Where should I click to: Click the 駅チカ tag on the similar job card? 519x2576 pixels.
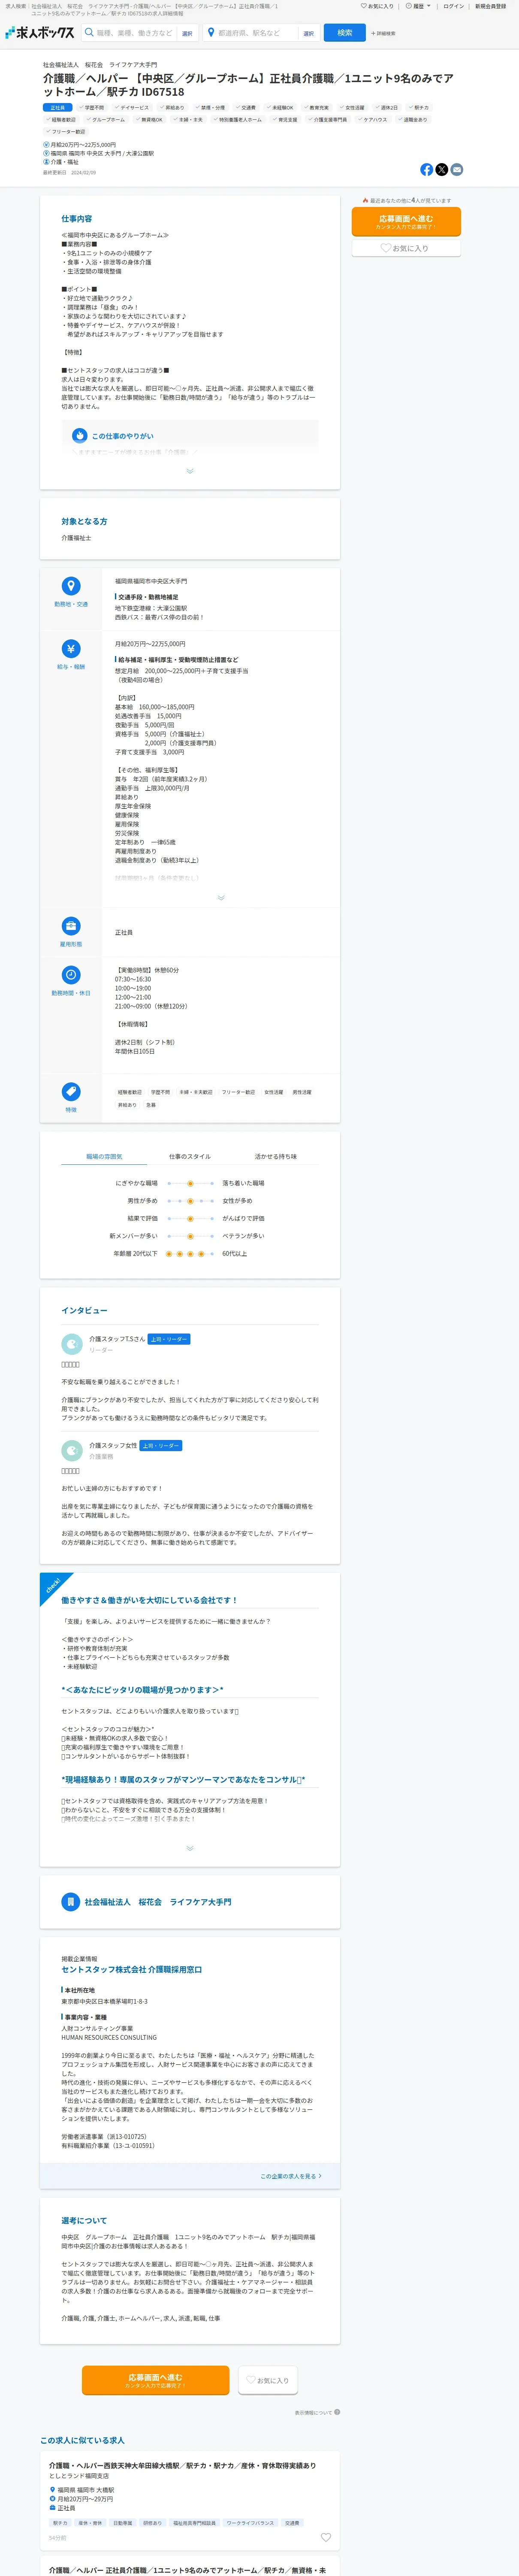61,2523
